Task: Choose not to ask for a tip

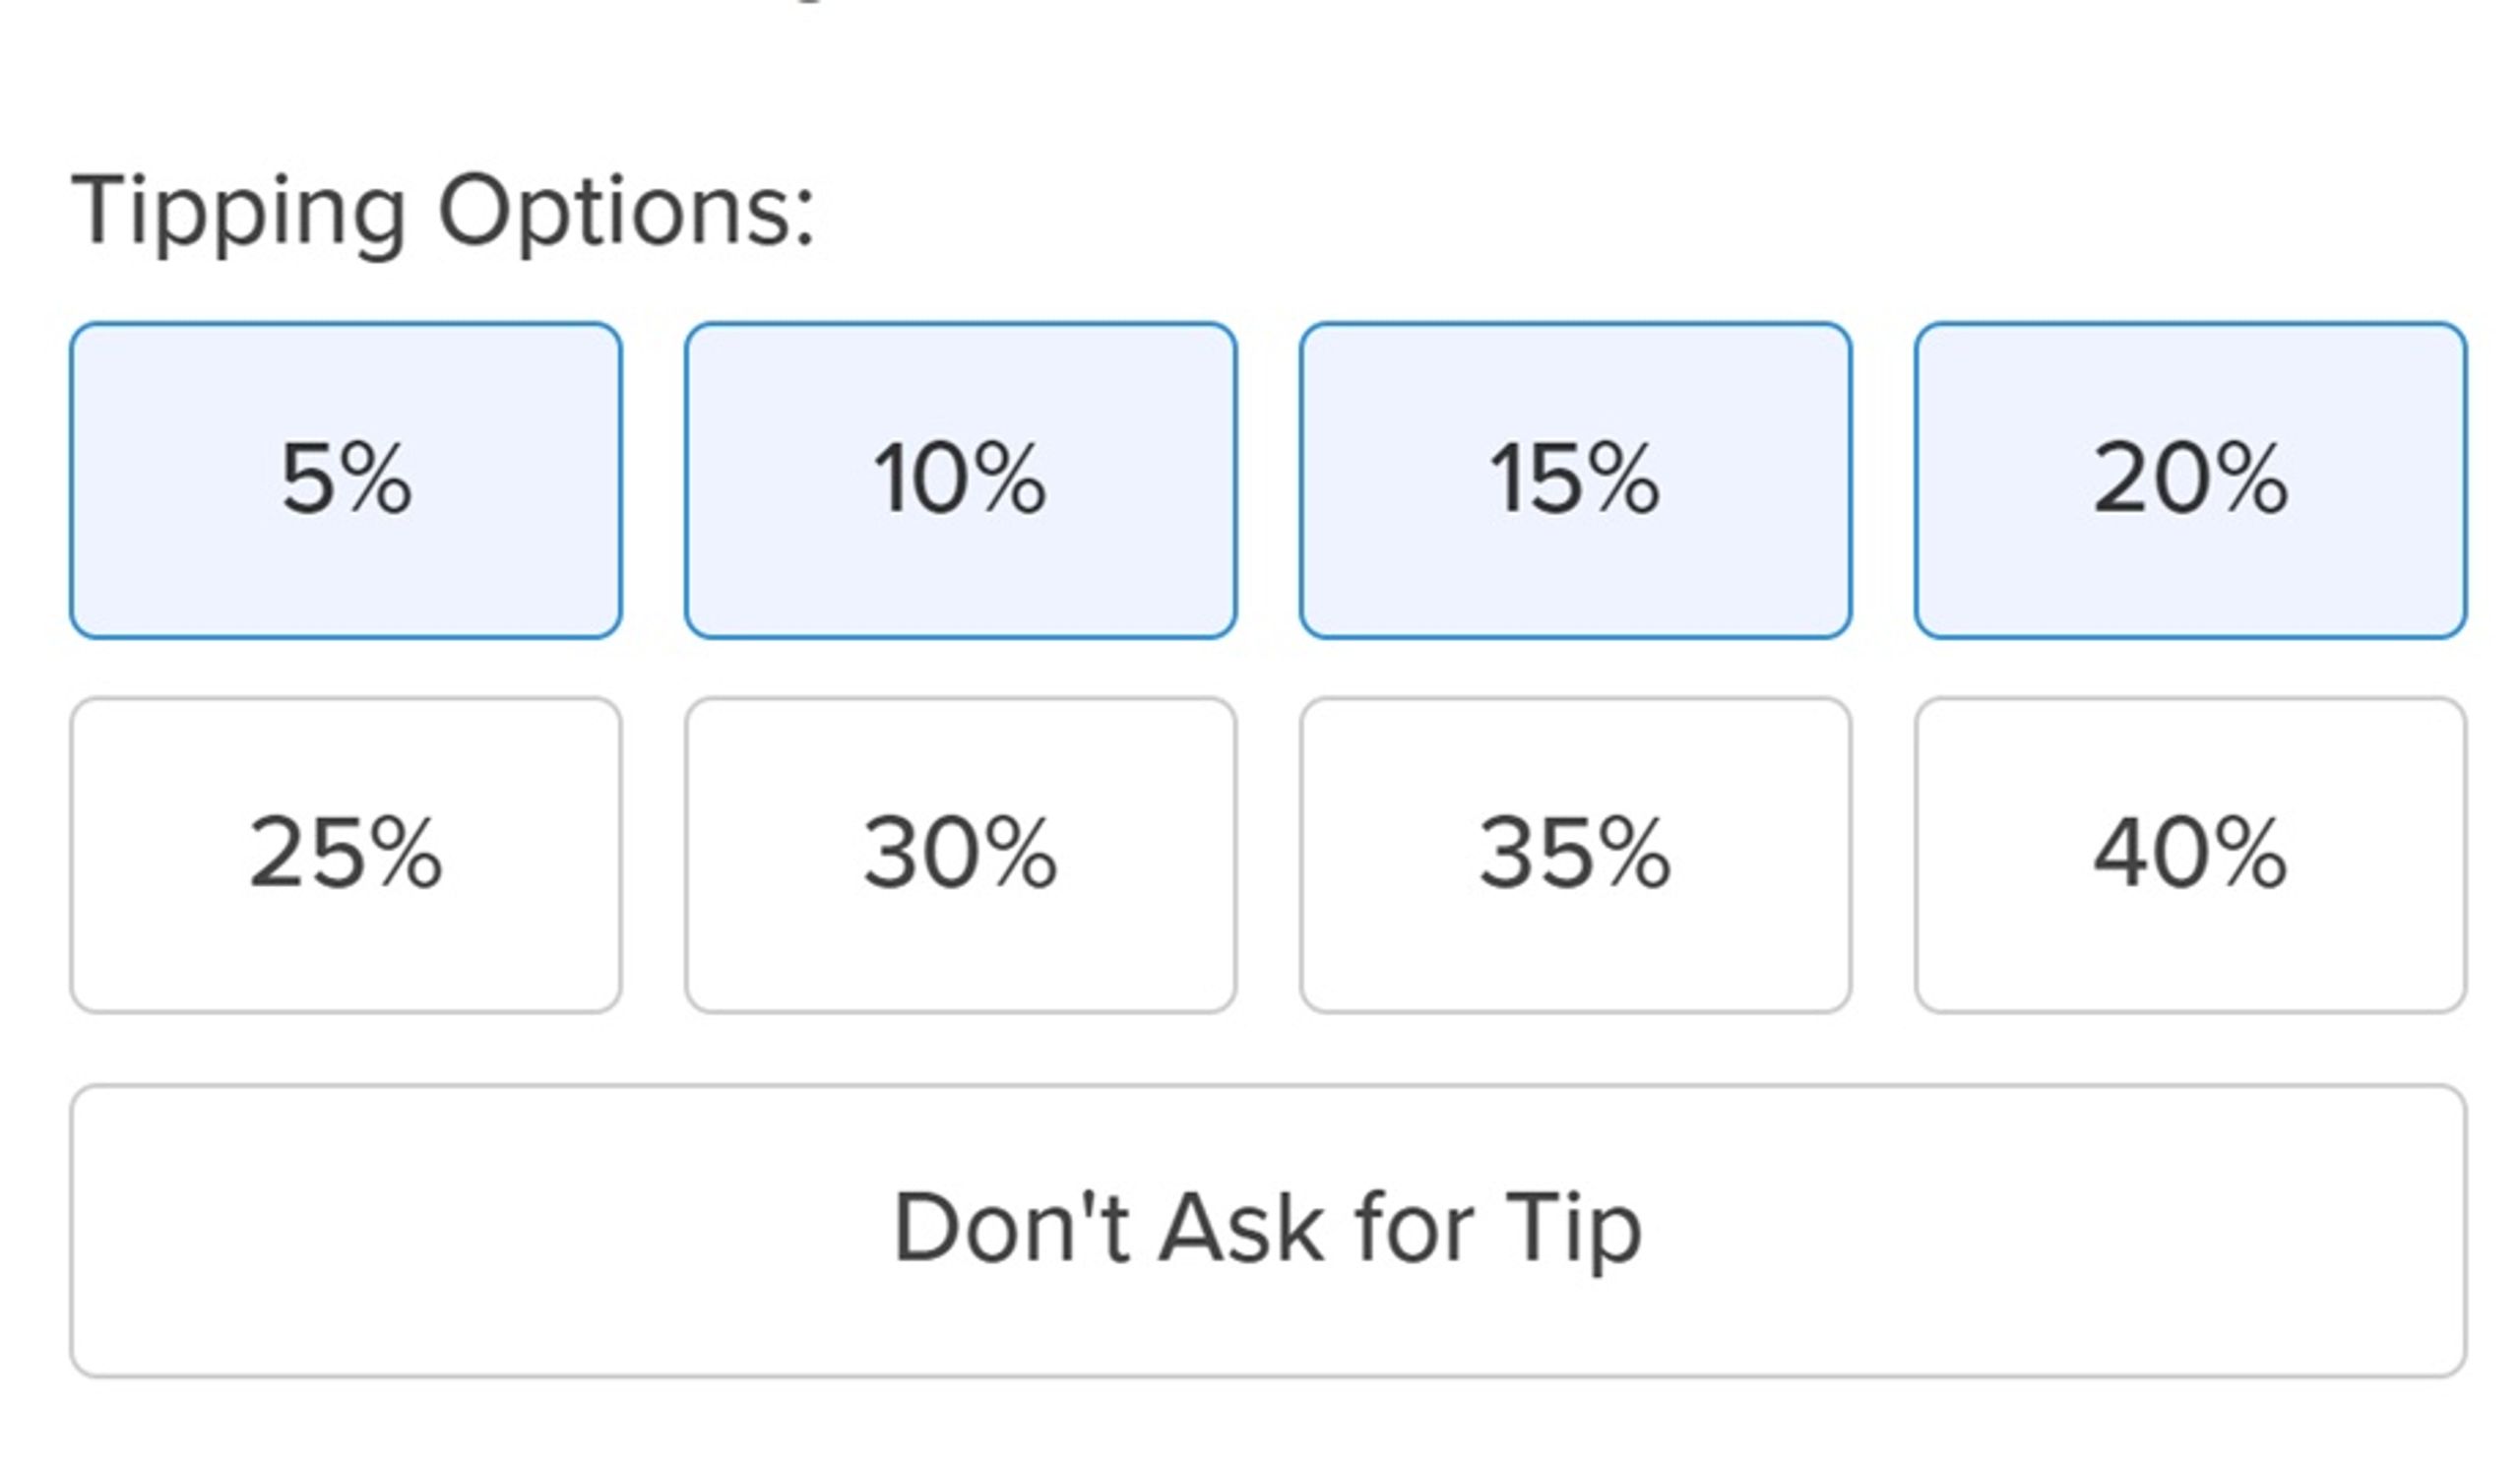Action: 1268,1230
